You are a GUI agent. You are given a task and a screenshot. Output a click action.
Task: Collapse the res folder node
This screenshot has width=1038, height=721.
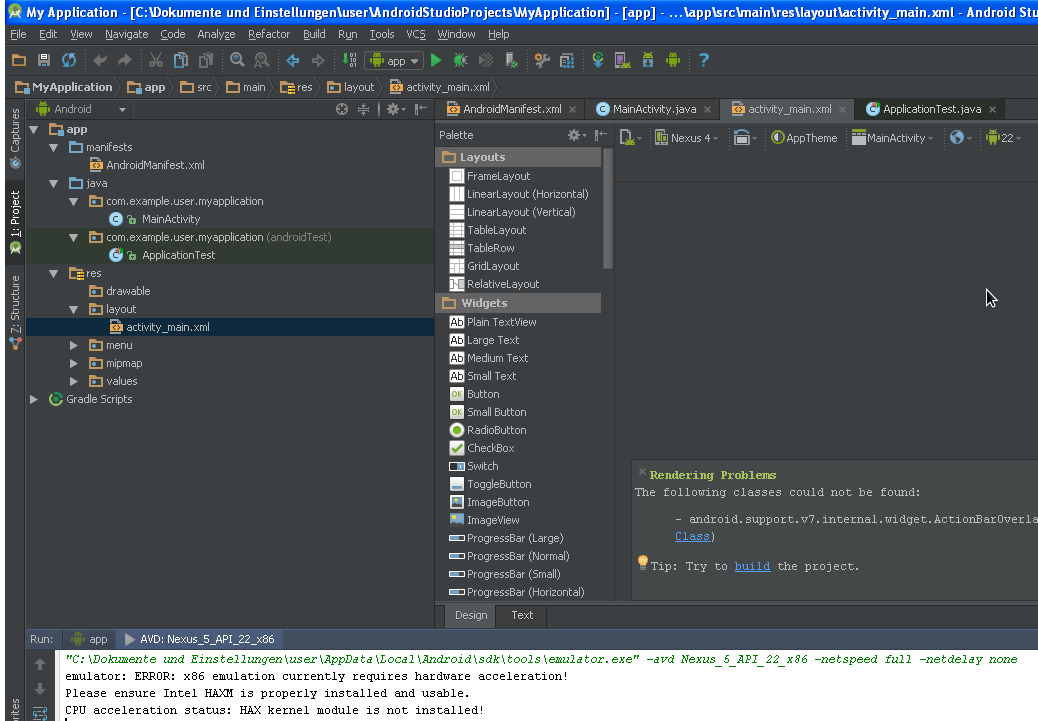54,273
